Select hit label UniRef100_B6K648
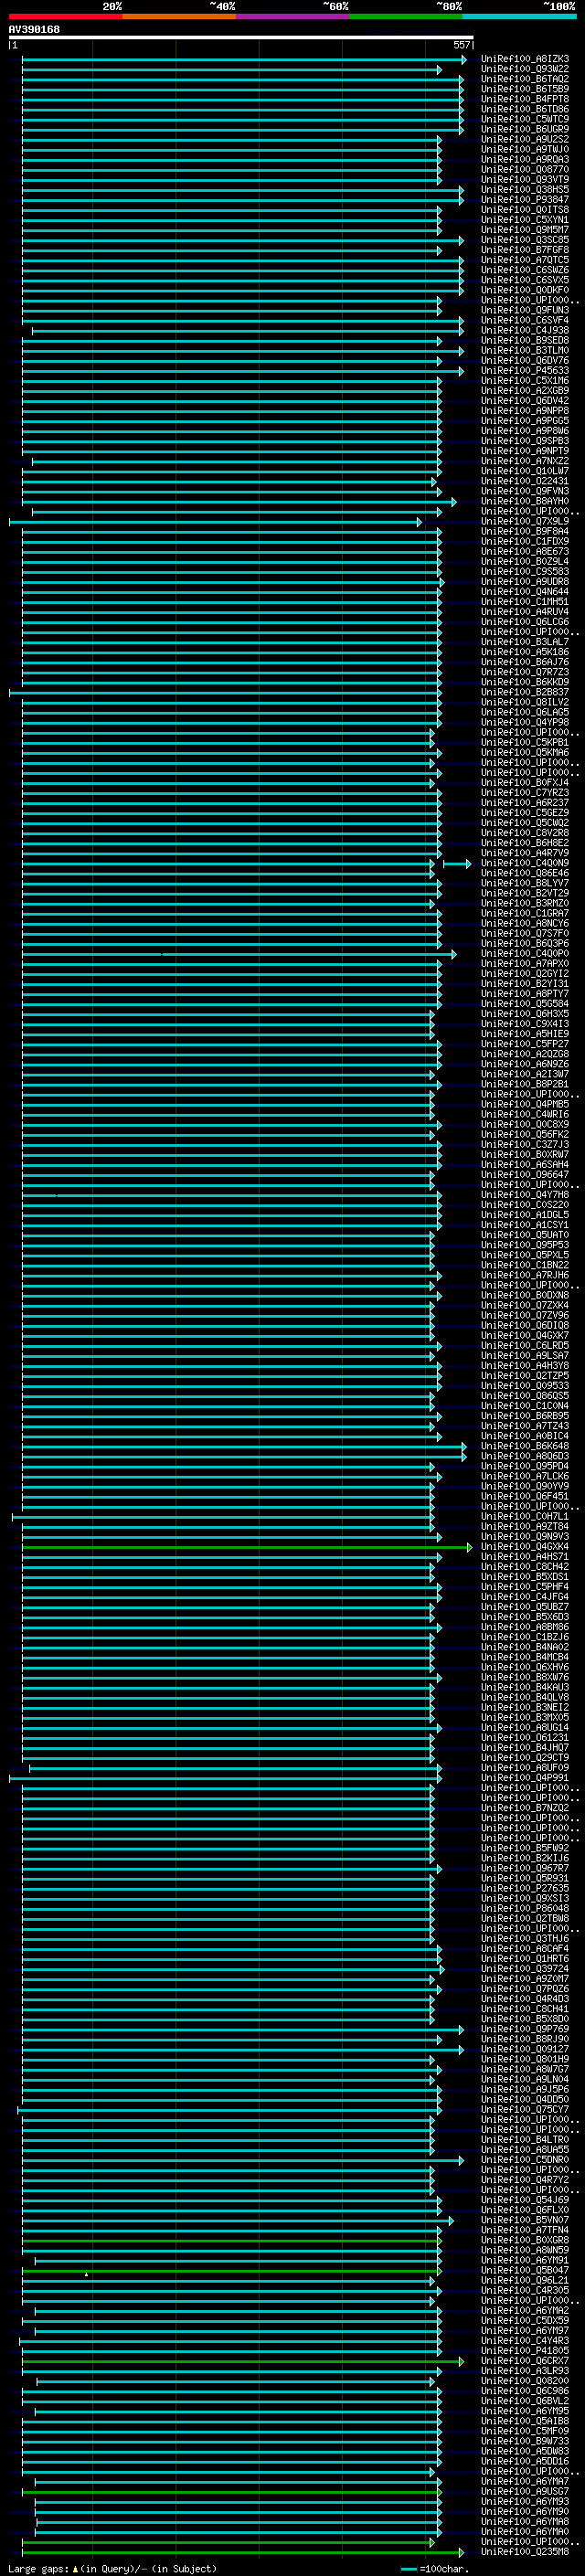The height and width of the screenshot is (2576, 585). point(525,1446)
